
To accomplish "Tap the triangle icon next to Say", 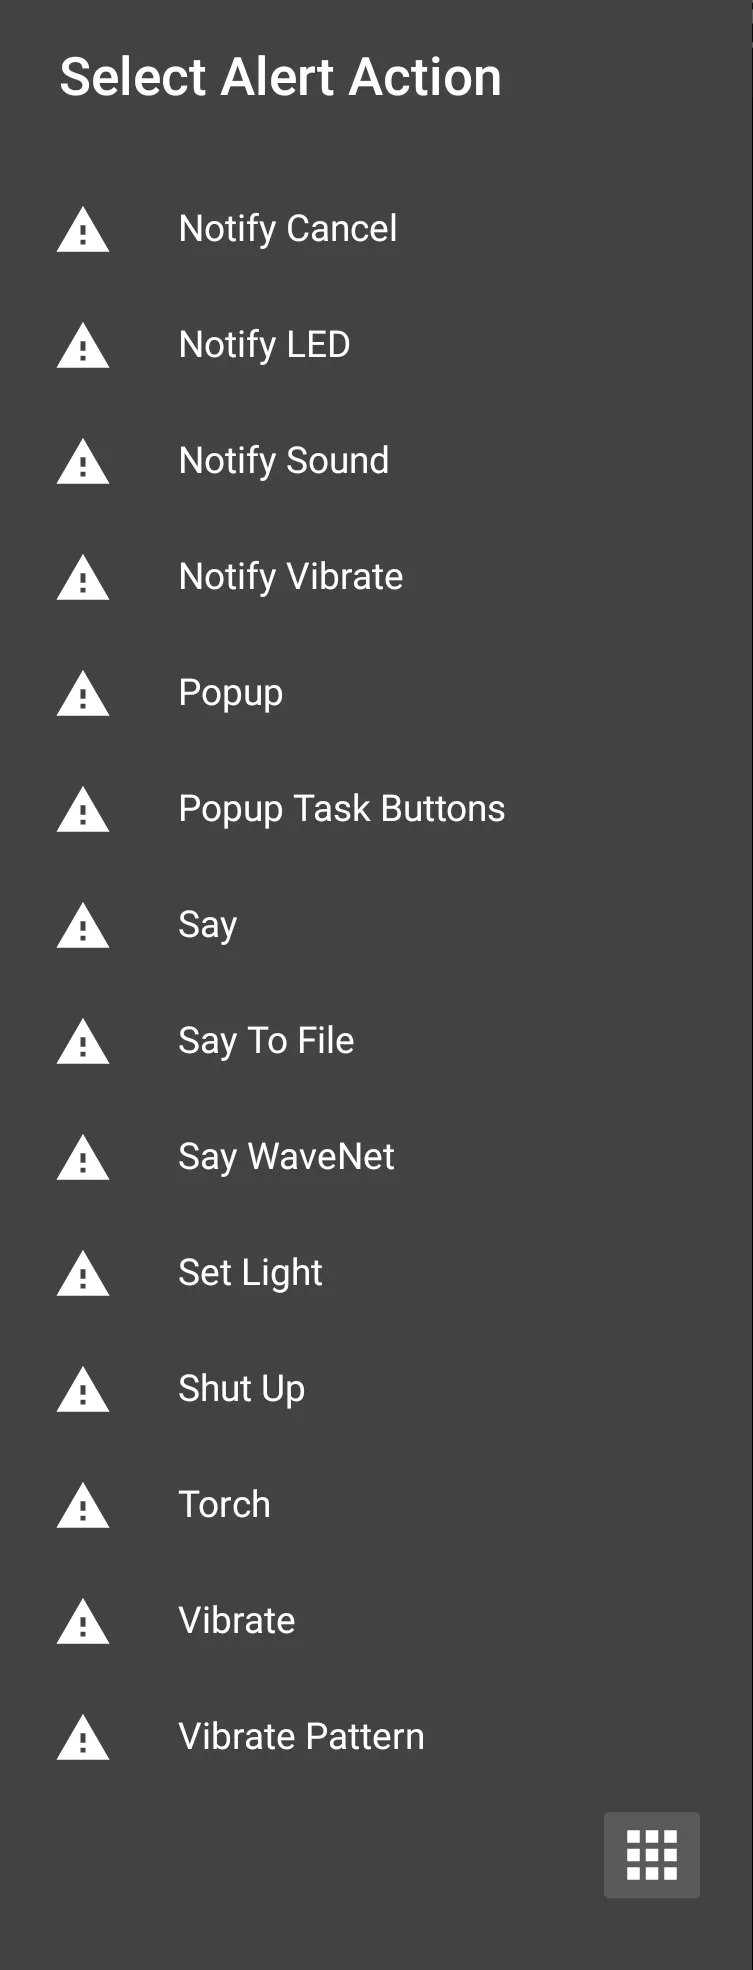I will [83, 926].
